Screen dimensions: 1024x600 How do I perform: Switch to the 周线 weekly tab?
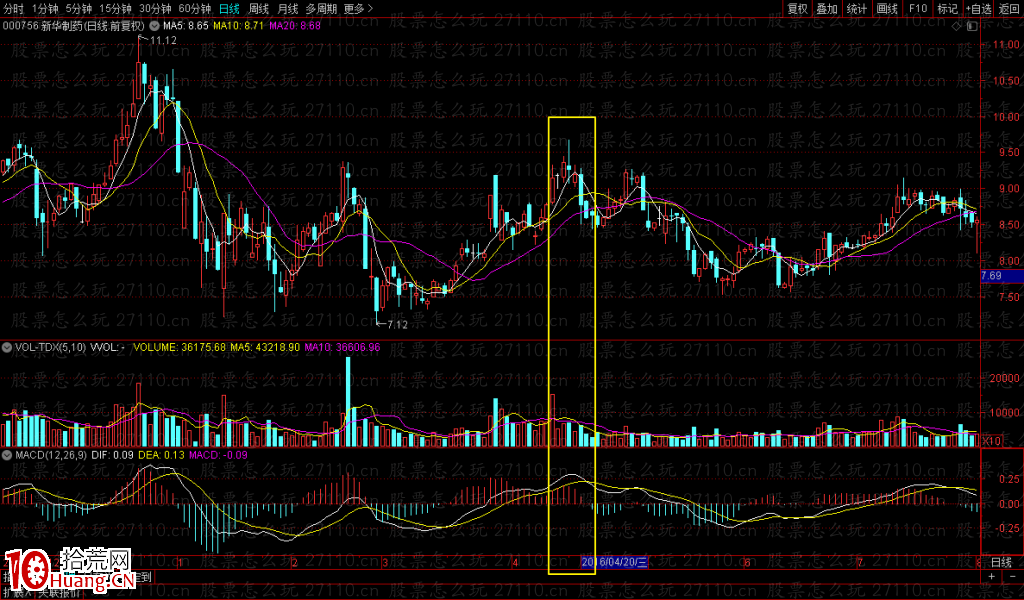(x=259, y=8)
